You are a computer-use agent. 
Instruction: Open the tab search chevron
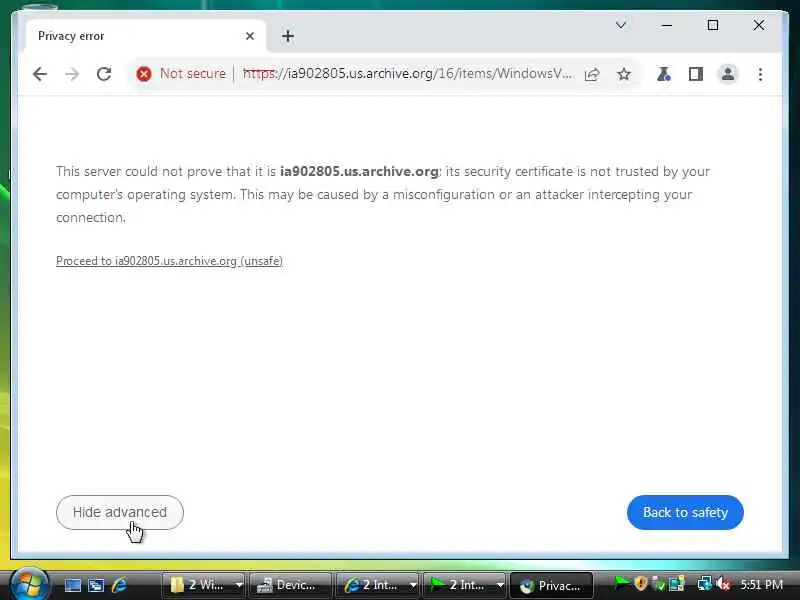click(x=620, y=25)
